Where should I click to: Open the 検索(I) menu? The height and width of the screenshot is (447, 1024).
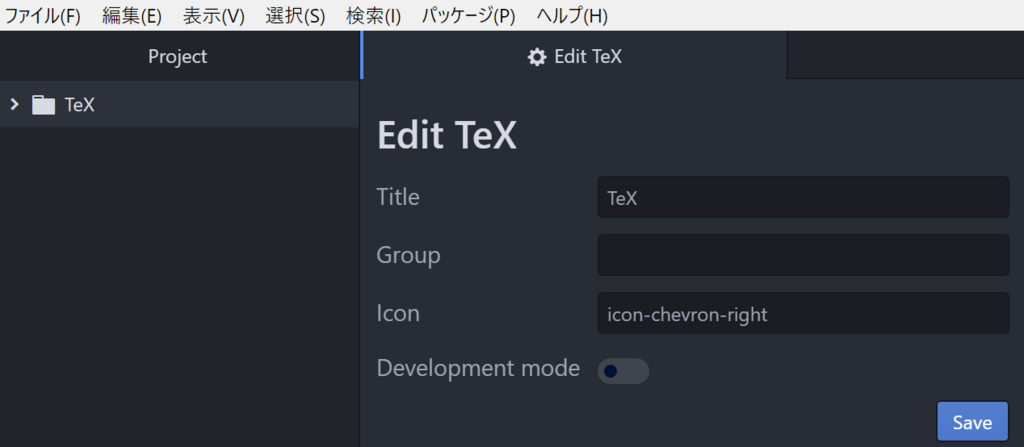click(374, 16)
